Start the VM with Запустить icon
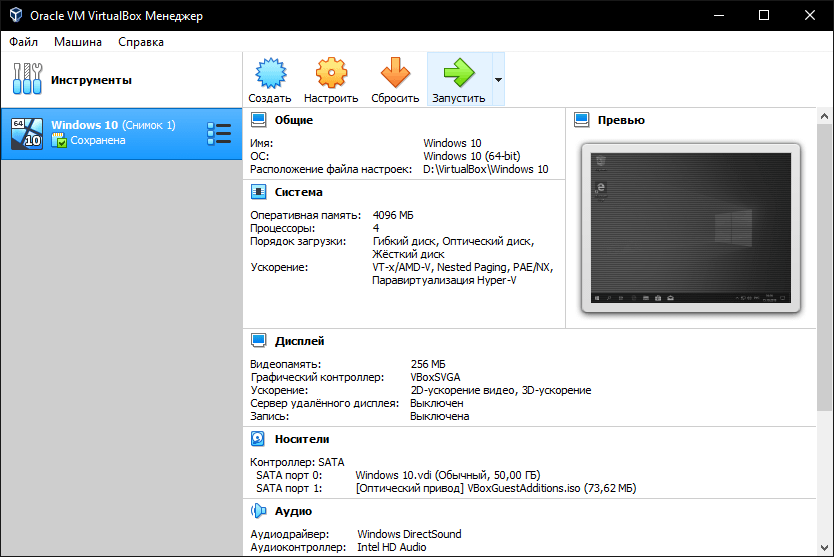Viewport: 834px width, 557px height. [x=458, y=74]
